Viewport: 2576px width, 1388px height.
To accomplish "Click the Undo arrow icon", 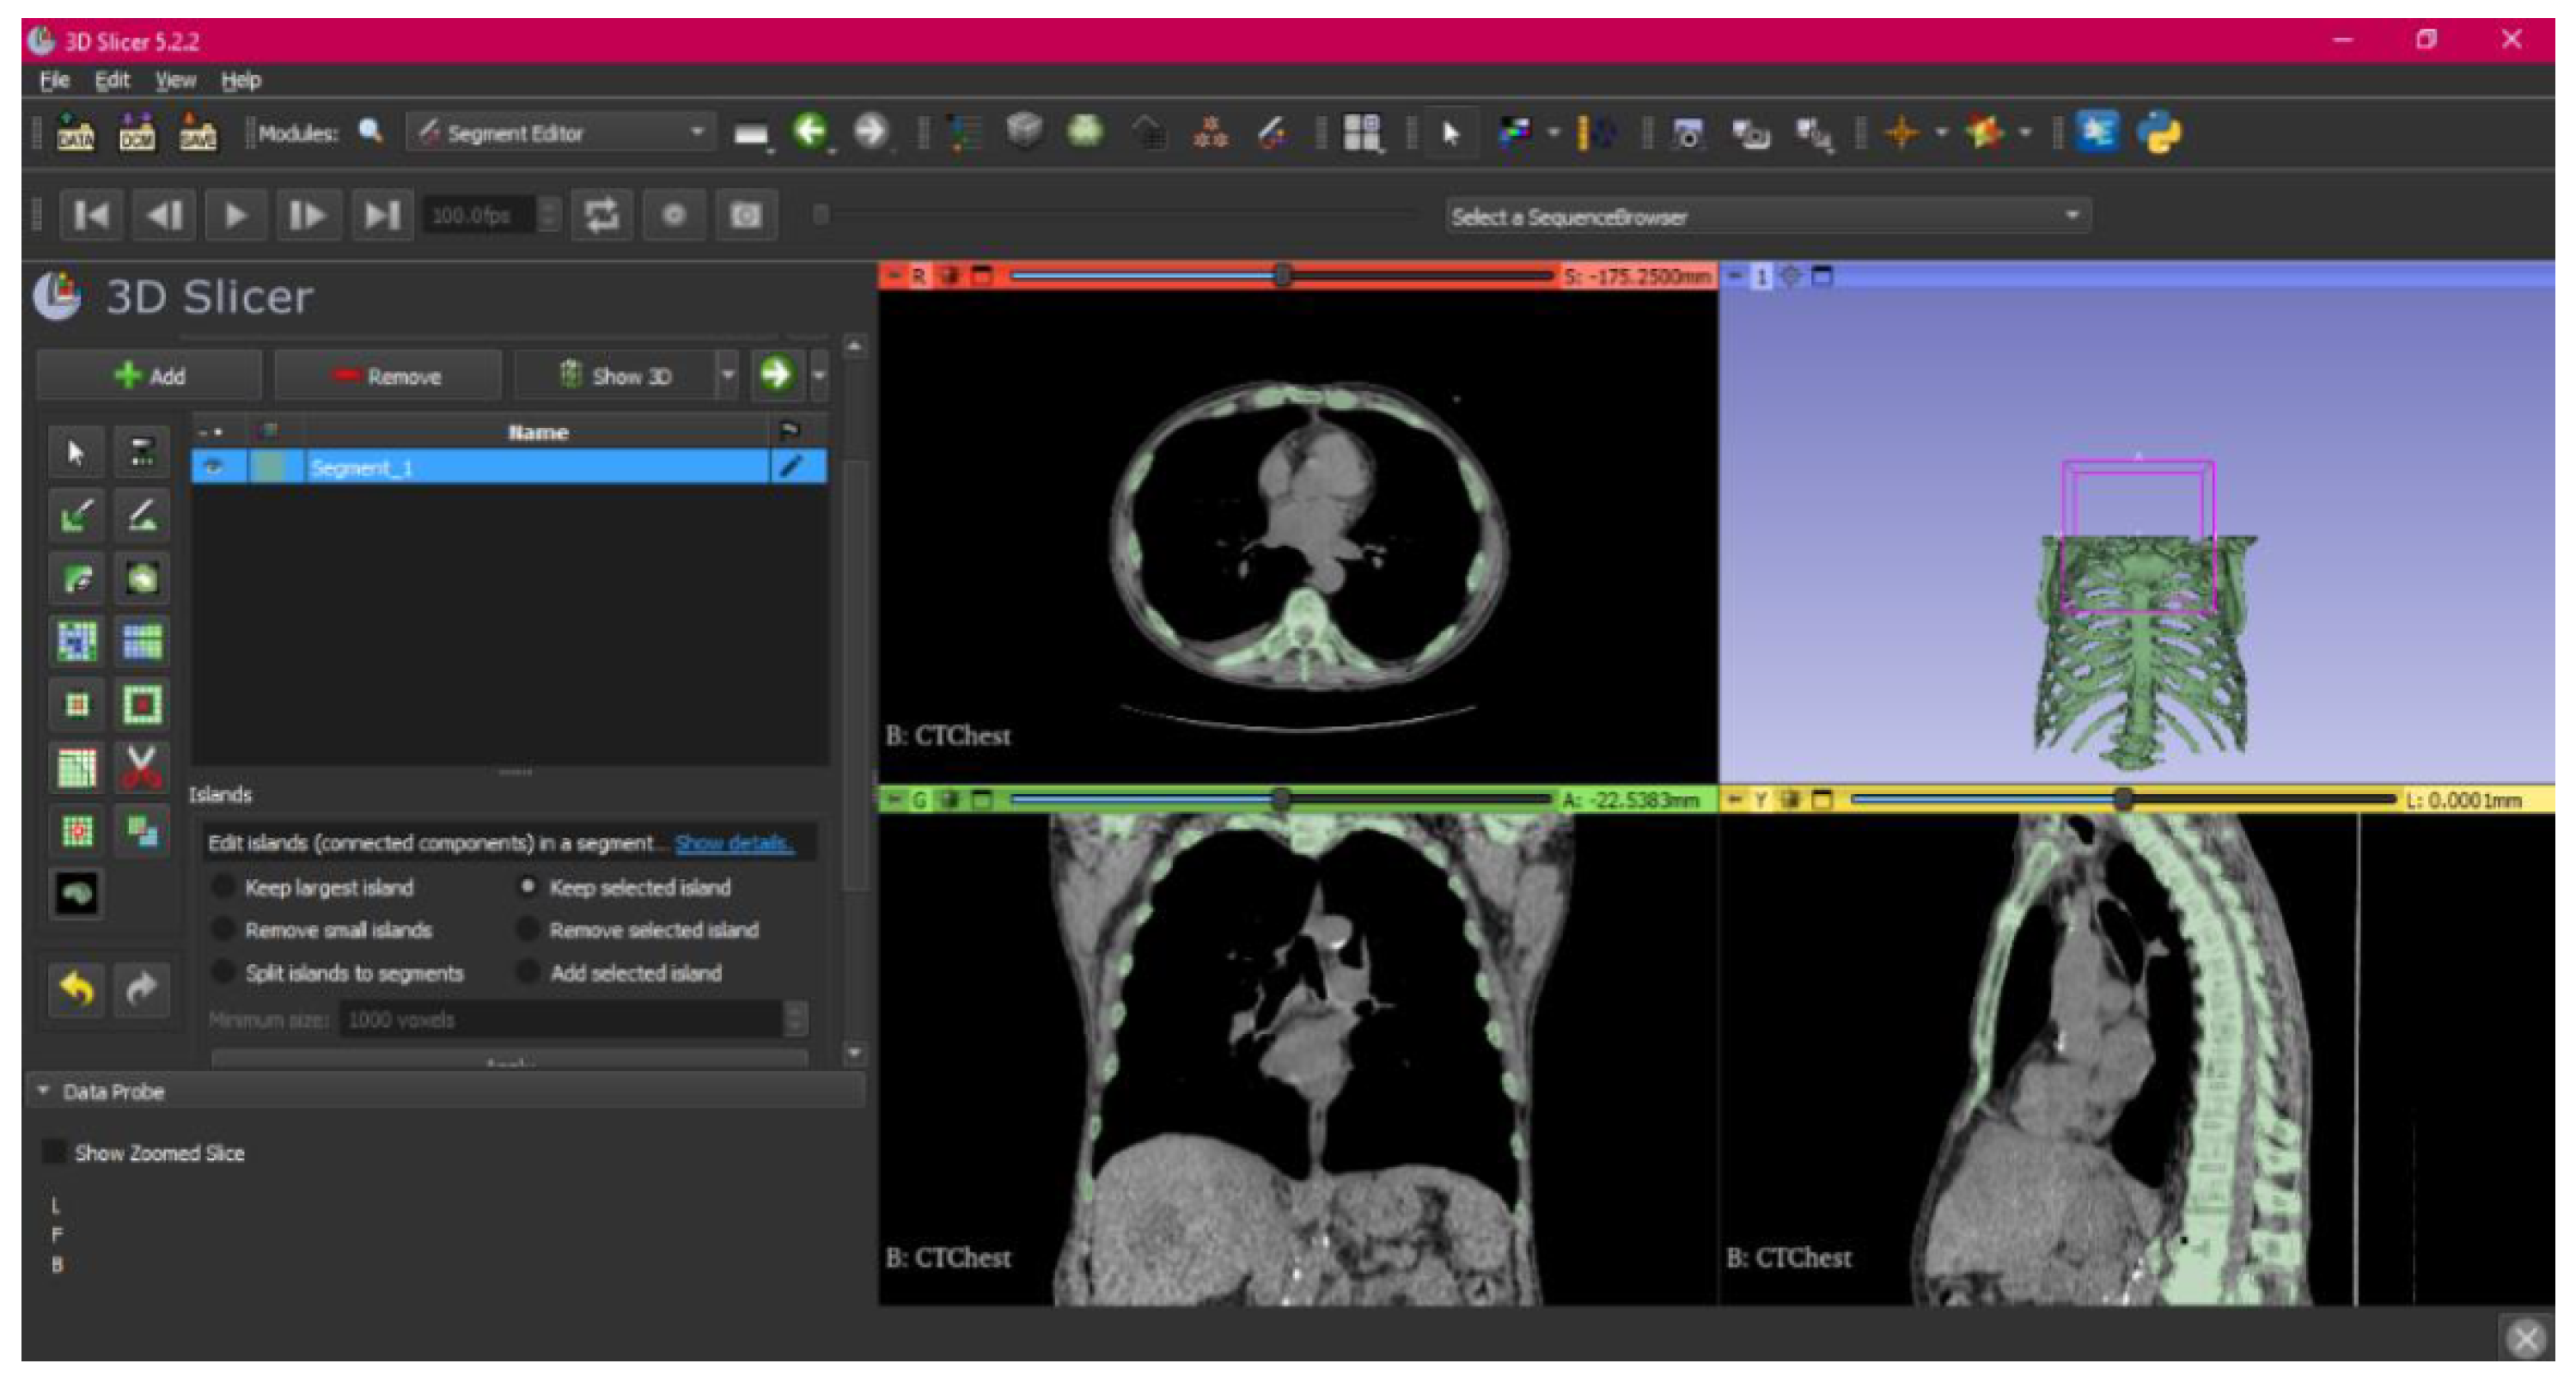I will click(76, 989).
